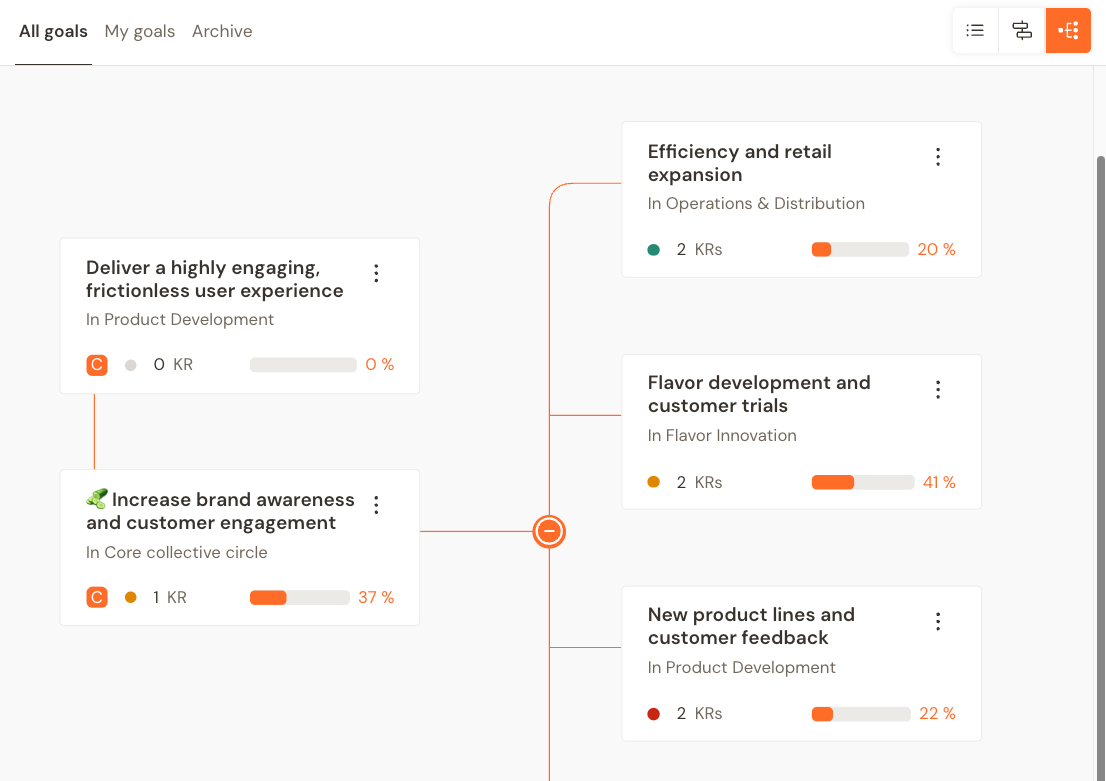
Task: Switch to list view
Action: coord(975,30)
